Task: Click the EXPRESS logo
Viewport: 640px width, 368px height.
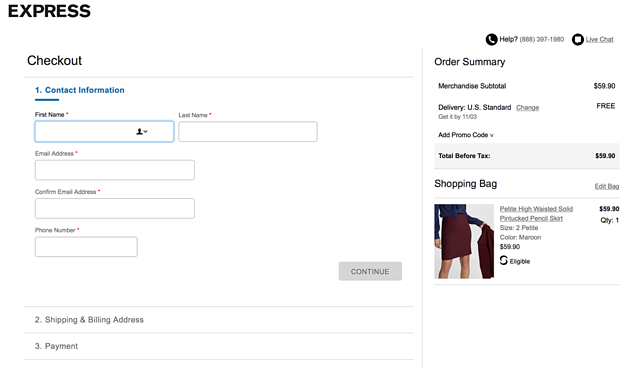Action: (x=49, y=11)
